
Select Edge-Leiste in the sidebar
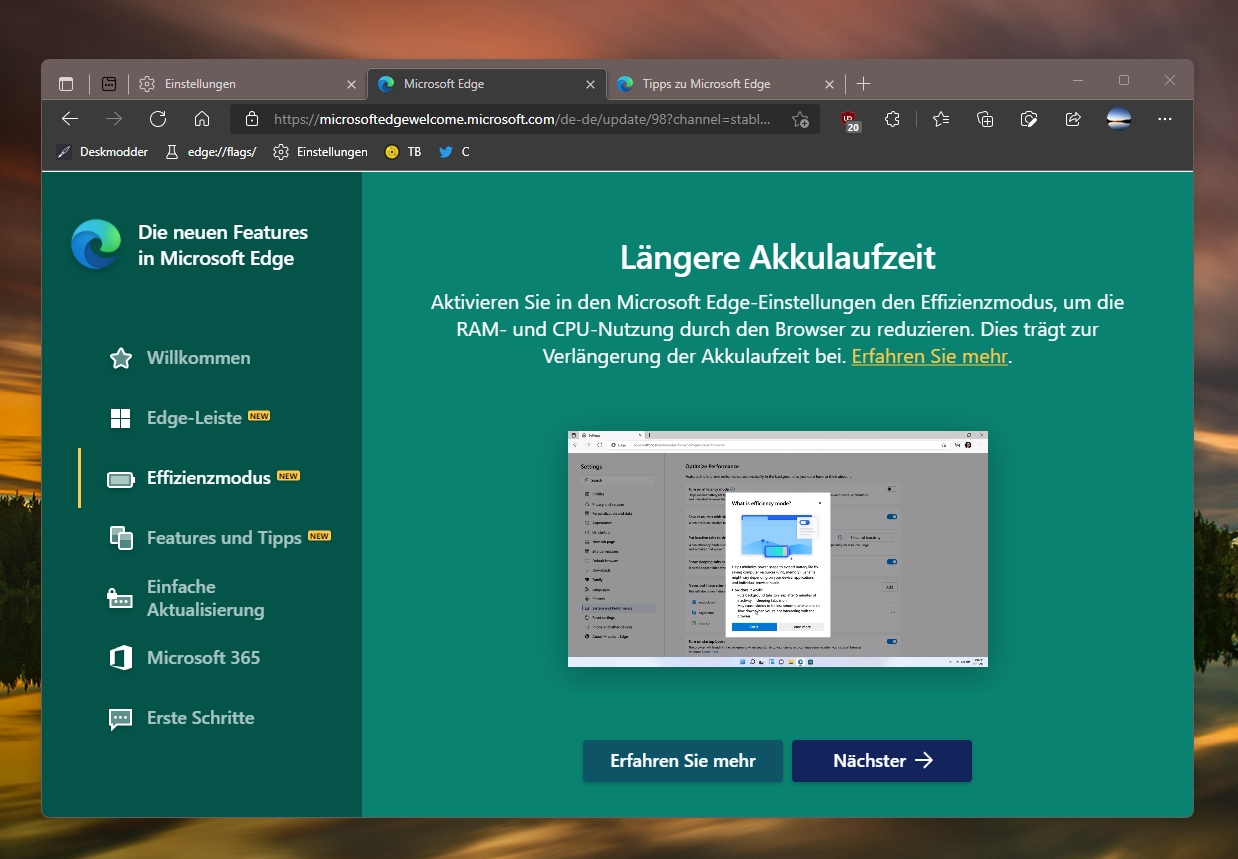pos(190,418)
